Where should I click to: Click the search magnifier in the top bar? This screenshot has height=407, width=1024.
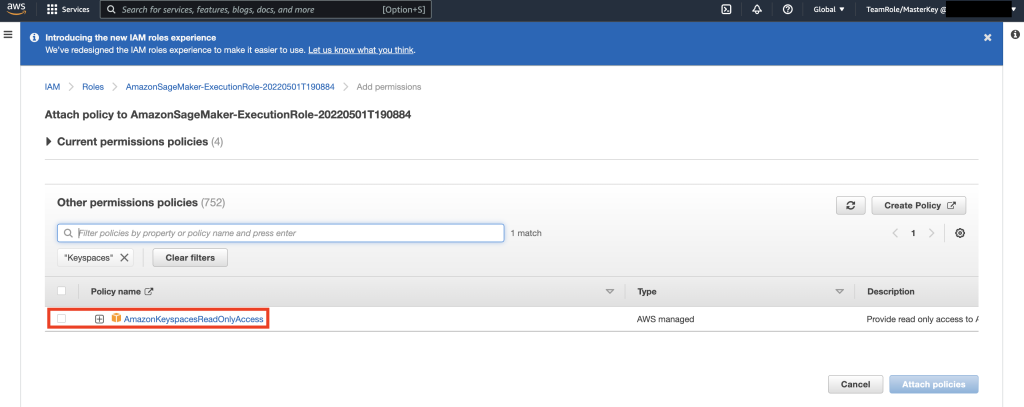click(x=112, y=10)
